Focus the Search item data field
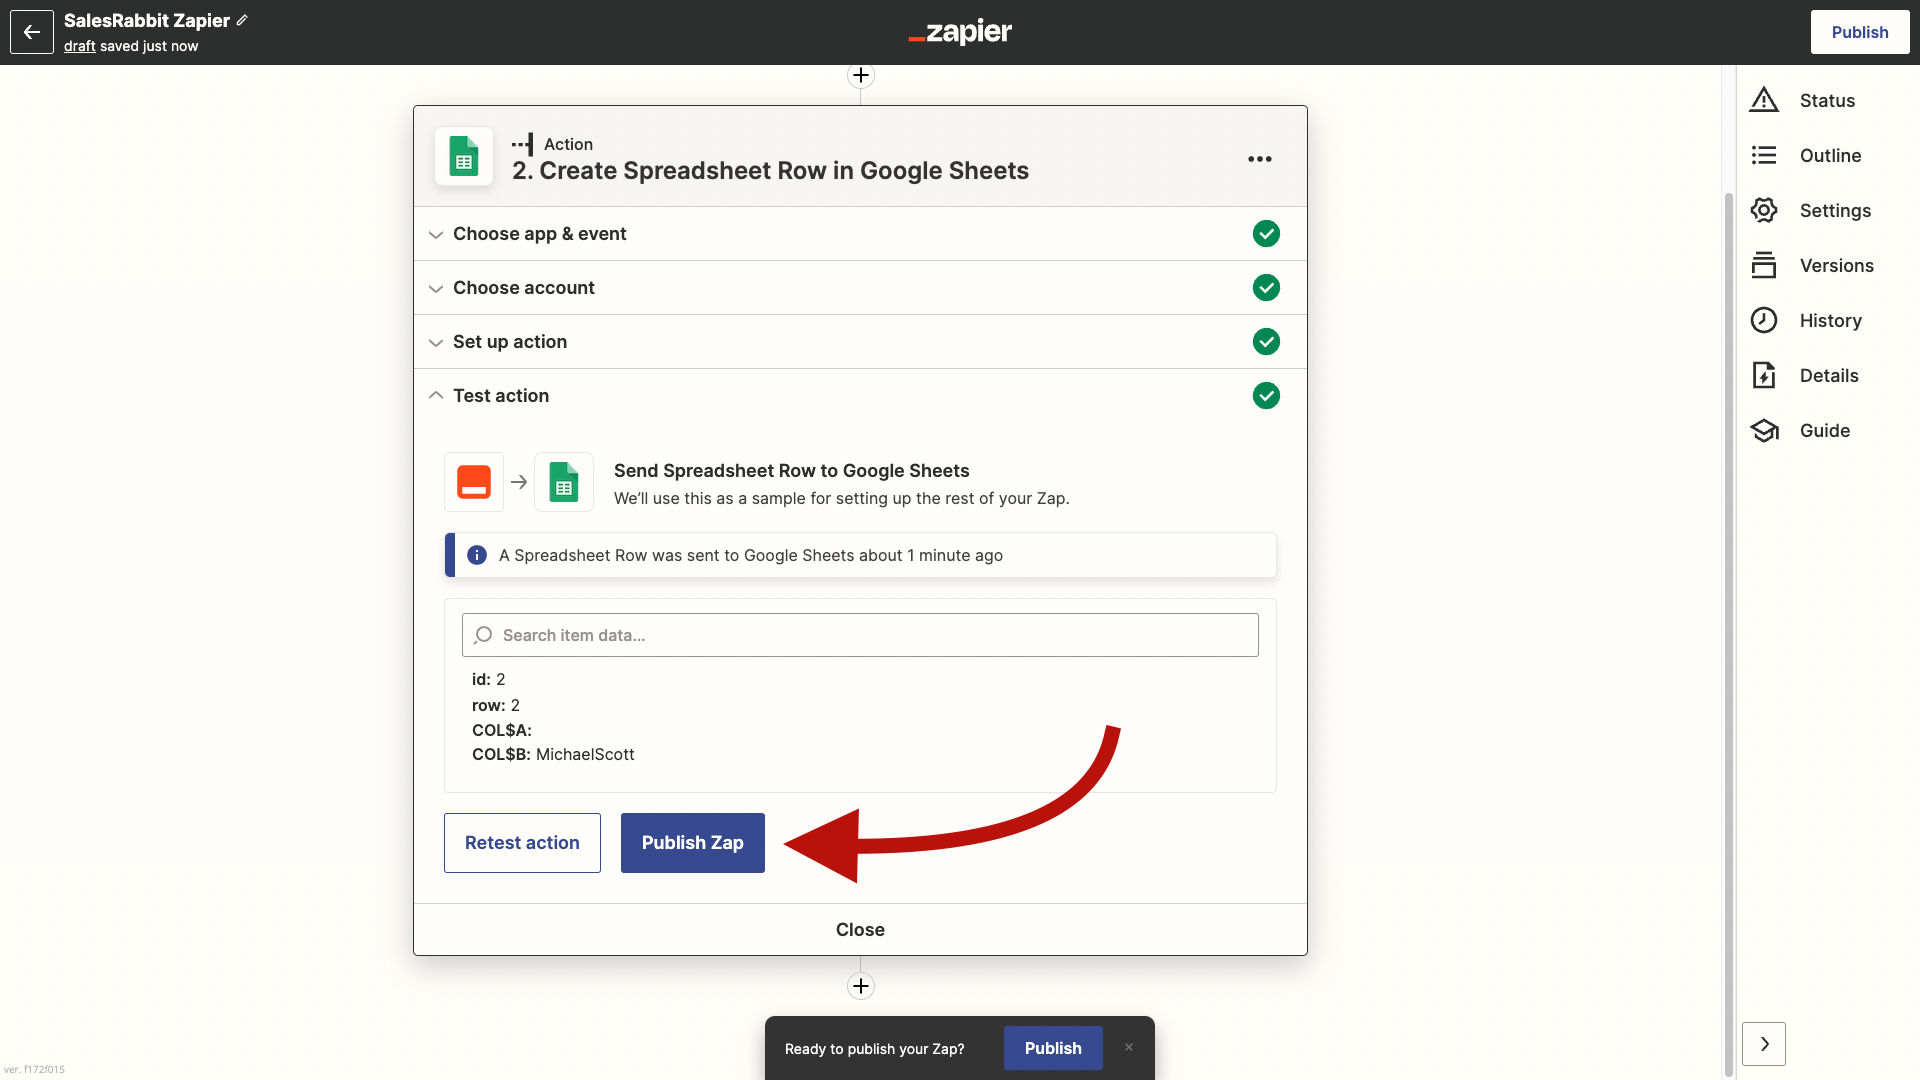 click(860, 635)
